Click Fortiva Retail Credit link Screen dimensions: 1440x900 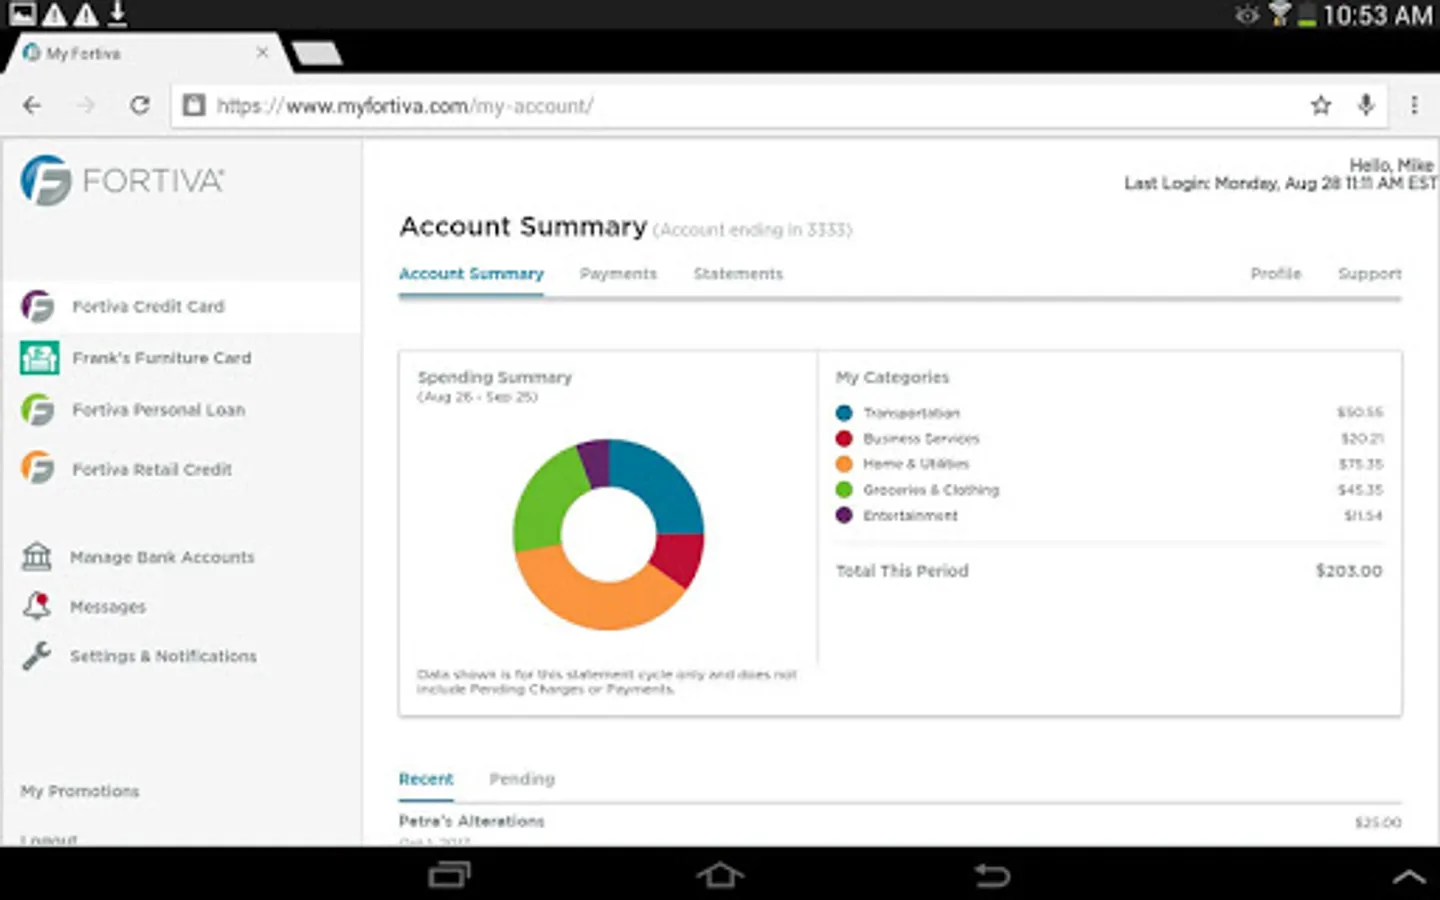tap(152, 468)
